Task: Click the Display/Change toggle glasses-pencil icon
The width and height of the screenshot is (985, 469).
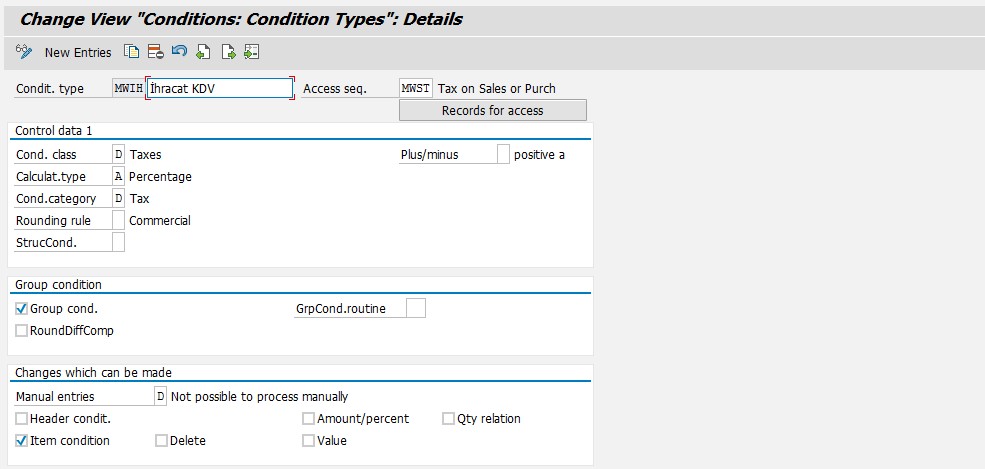Action: (25, 52)
